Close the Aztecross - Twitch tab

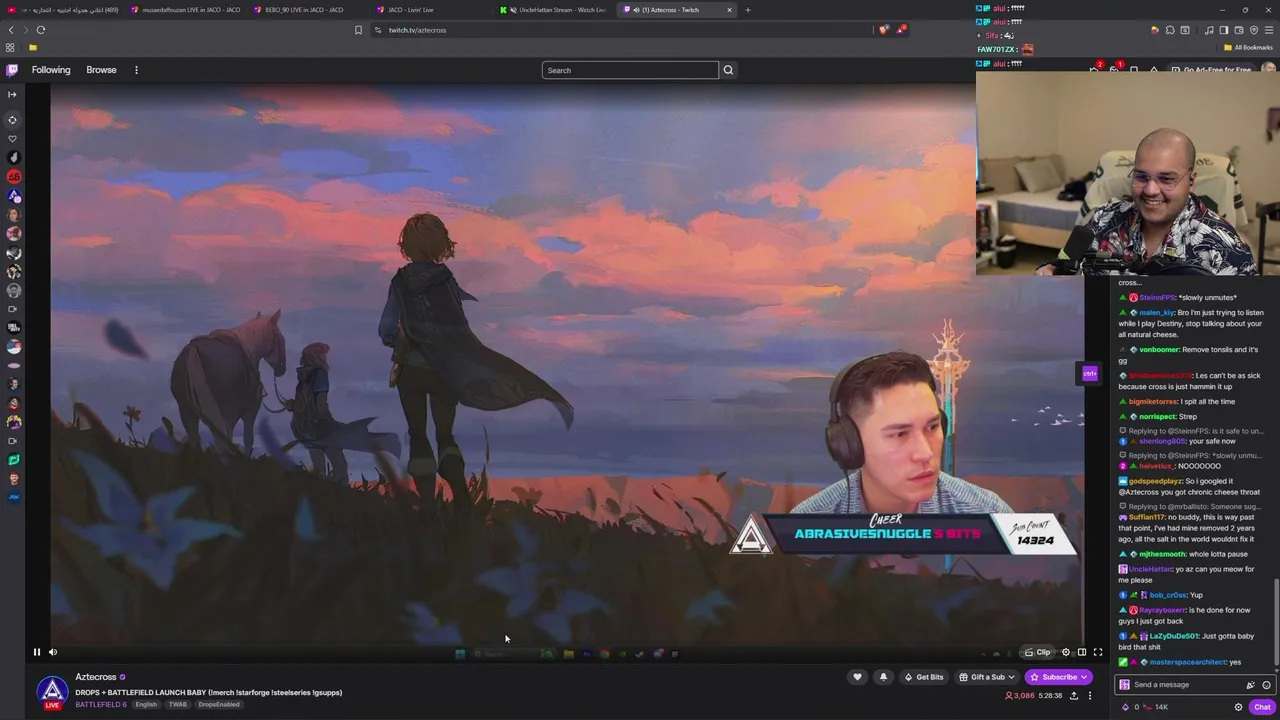729,10
